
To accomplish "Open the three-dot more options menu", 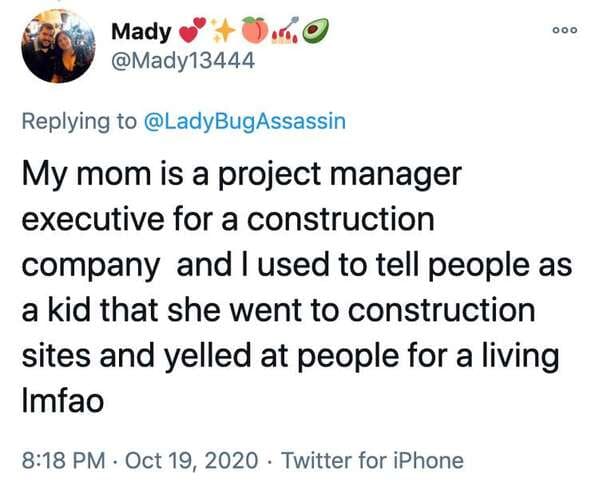I will [x=565, y=30].
